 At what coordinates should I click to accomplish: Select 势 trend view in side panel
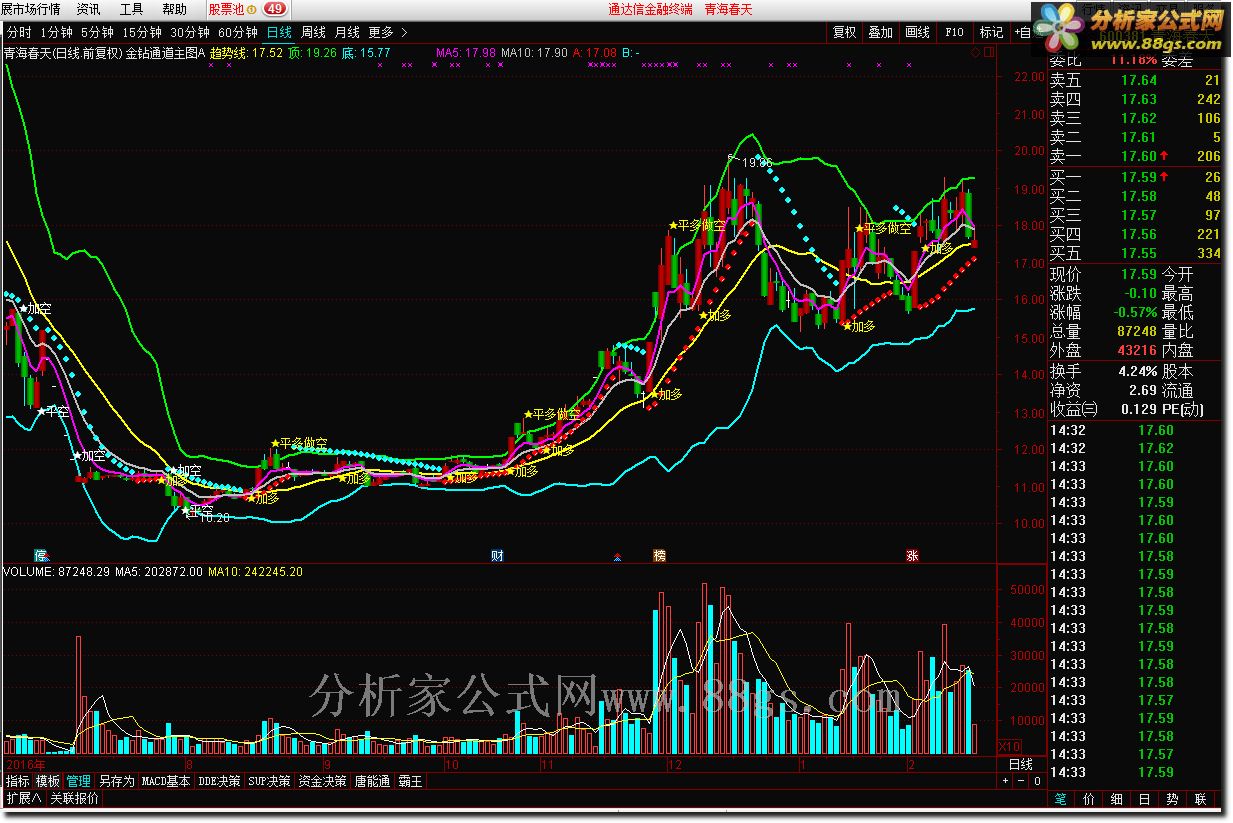1173,799
